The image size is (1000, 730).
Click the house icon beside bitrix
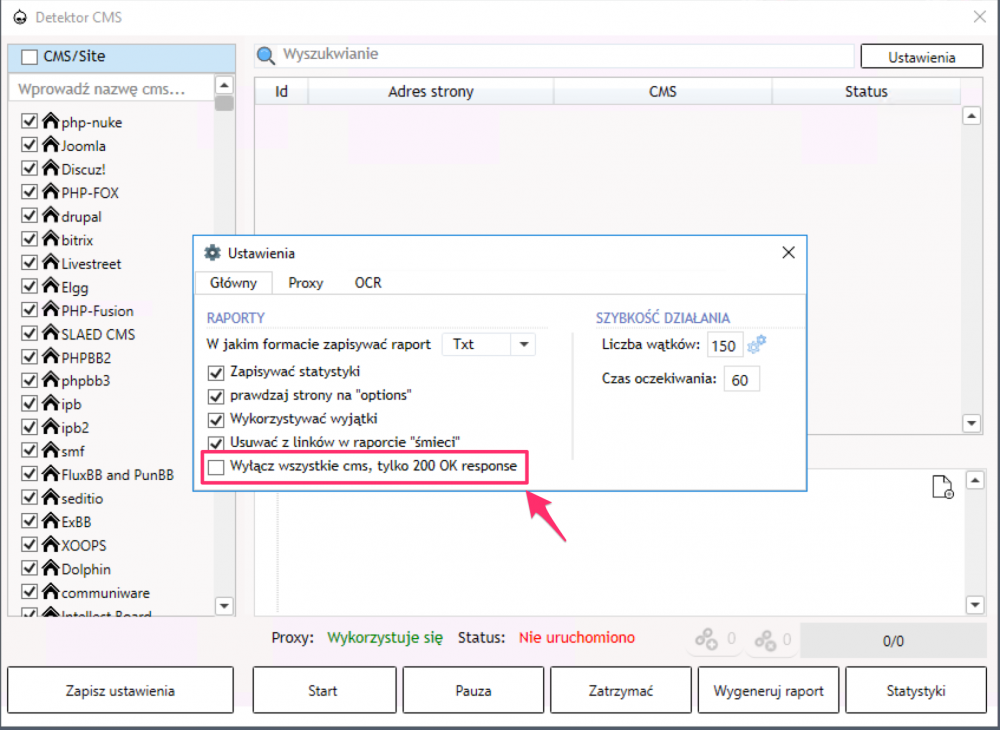50,238
